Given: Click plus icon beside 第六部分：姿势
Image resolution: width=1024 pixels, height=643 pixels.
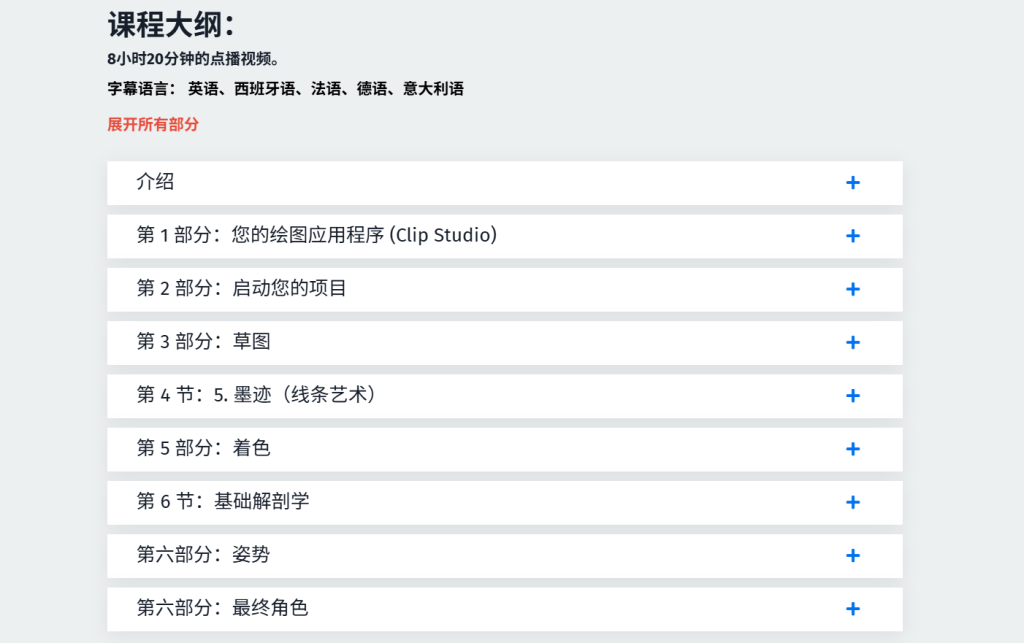Looking at the screenshot, I should (852, 556).
